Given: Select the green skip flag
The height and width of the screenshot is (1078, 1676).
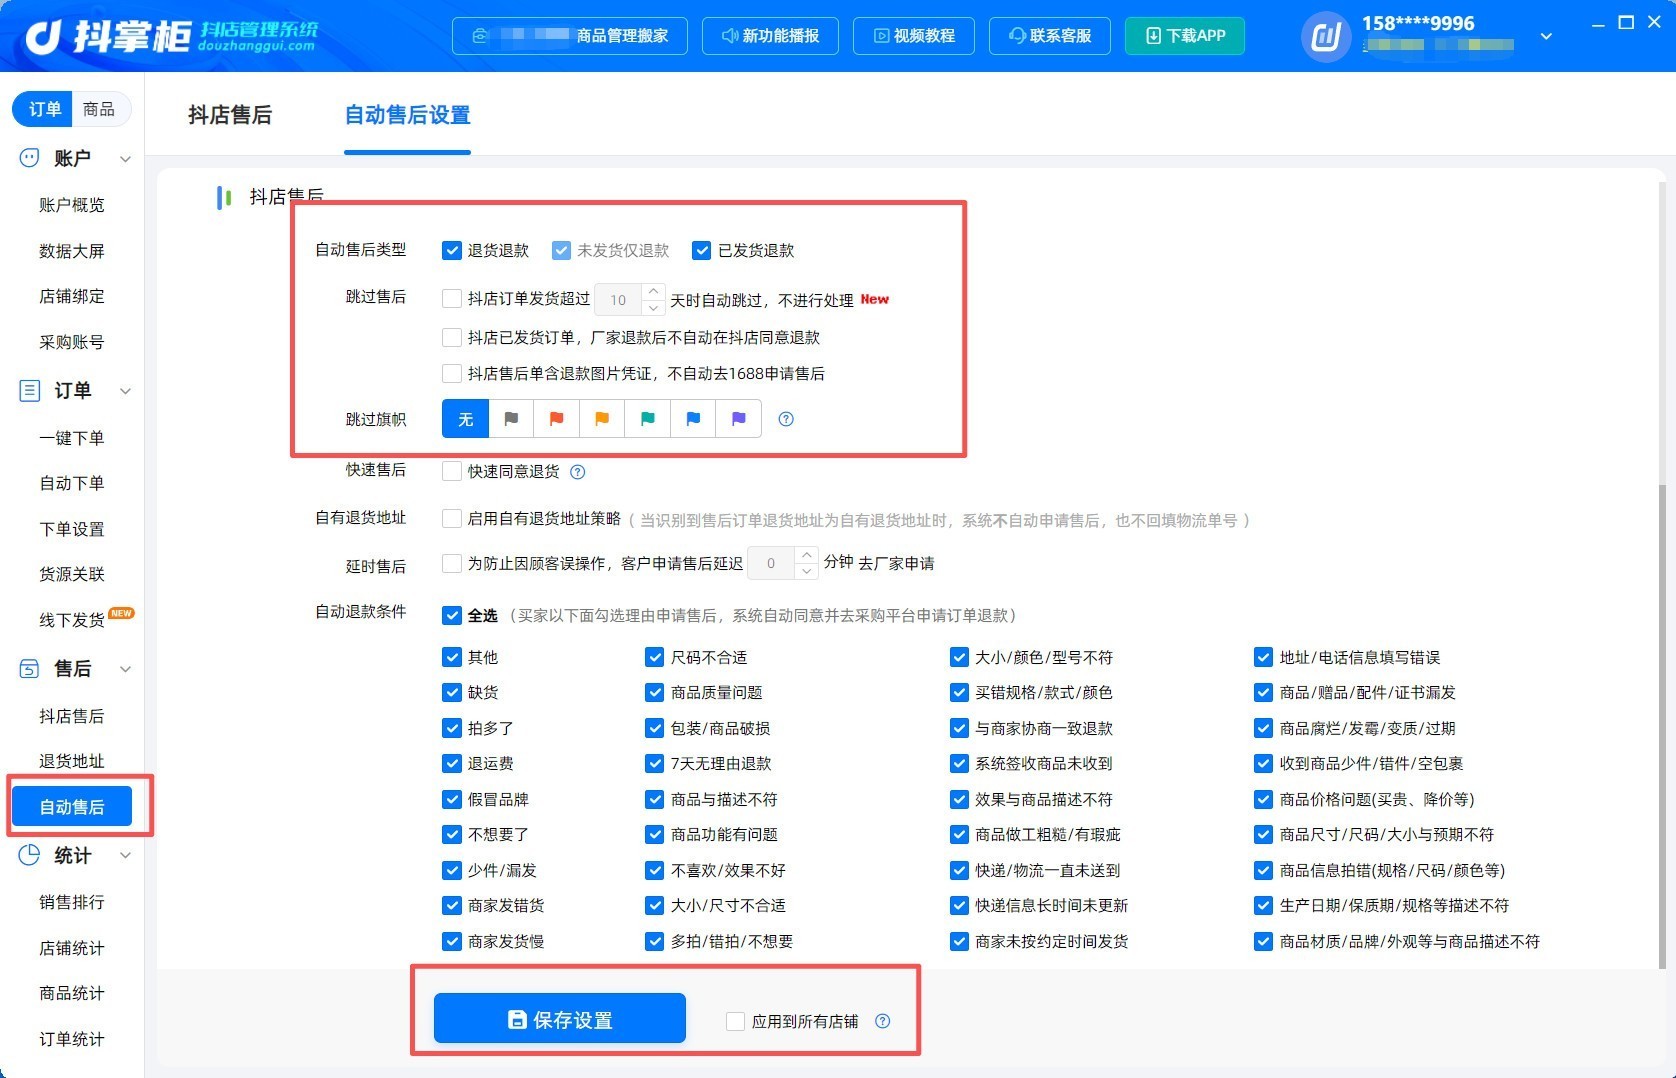Looking at the screenshot, I should [648, 419].
